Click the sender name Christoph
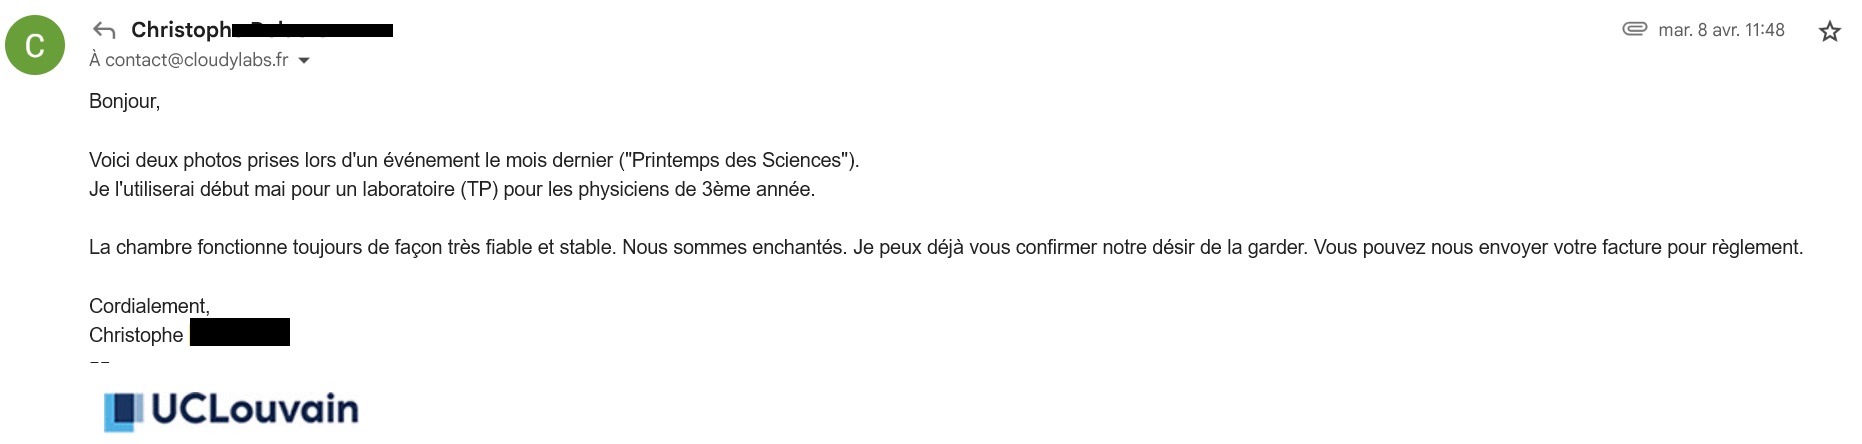 (x=181, y=30)
